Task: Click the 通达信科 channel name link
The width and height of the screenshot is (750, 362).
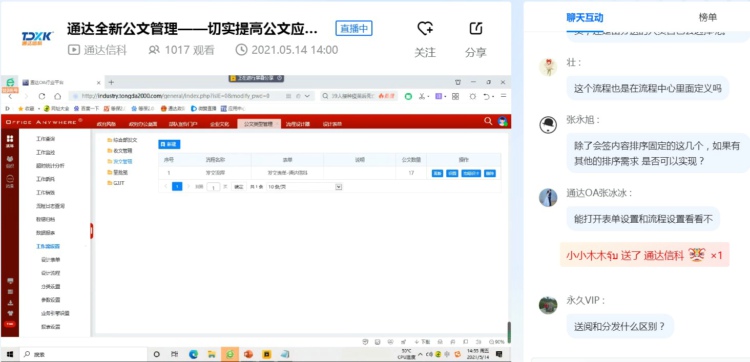Action: pyautogui.click(x=105, y=50)
